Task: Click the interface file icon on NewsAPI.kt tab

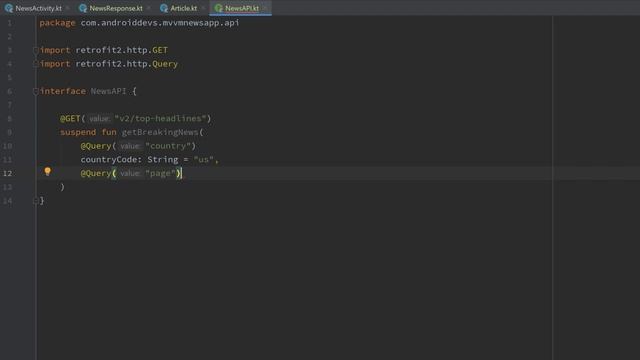Action: (x=218, y=8)
